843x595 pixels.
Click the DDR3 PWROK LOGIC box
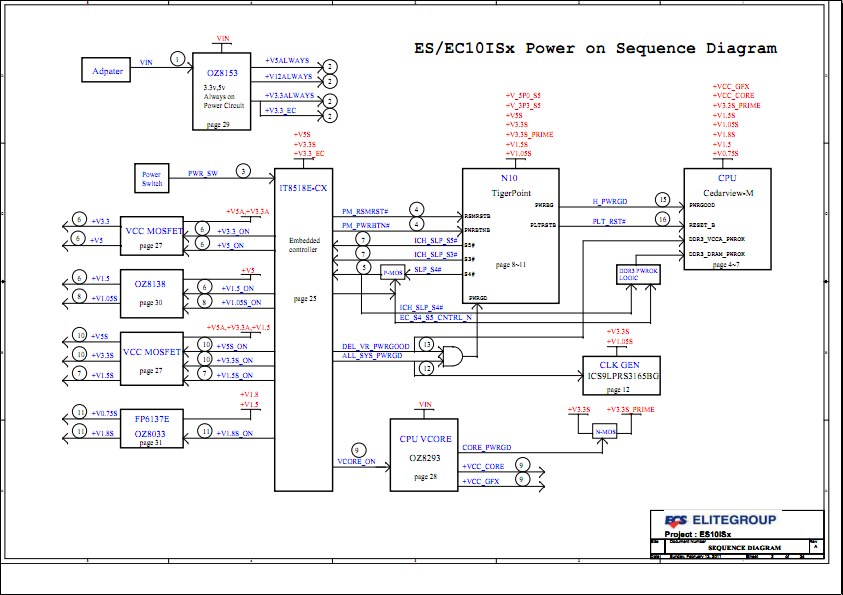point(638,274)
